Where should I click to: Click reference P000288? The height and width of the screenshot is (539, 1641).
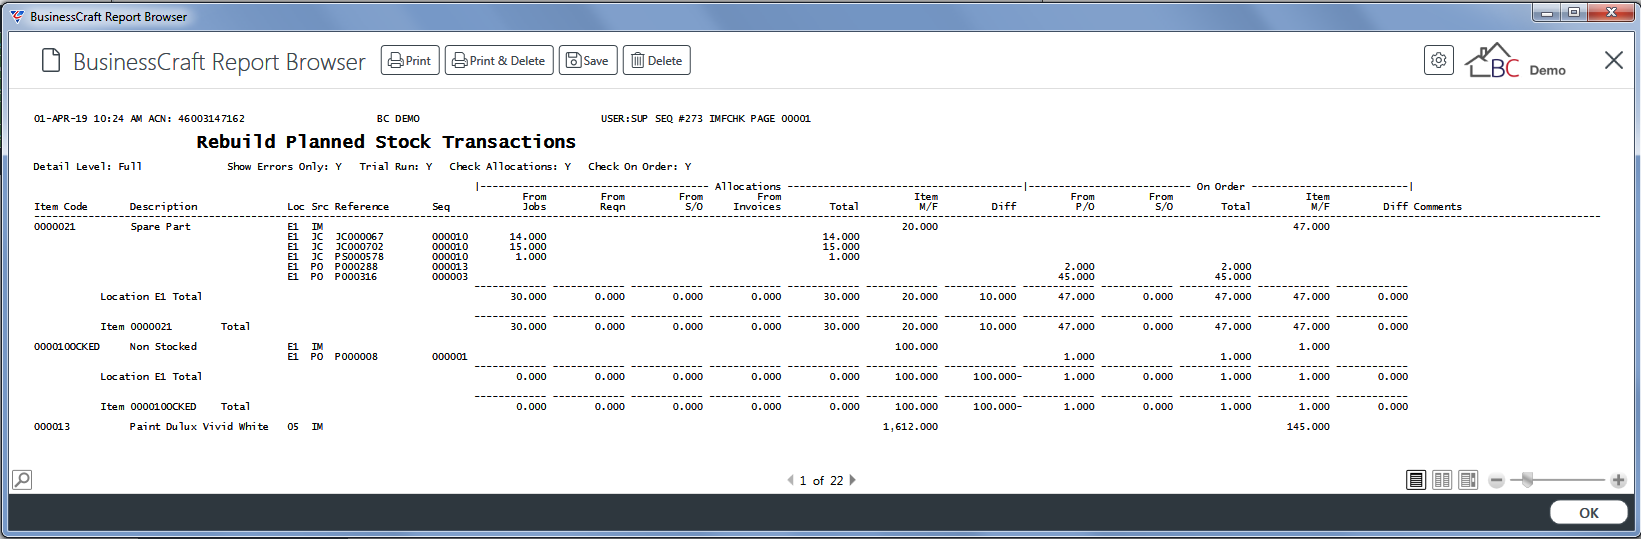click(356, 267)
